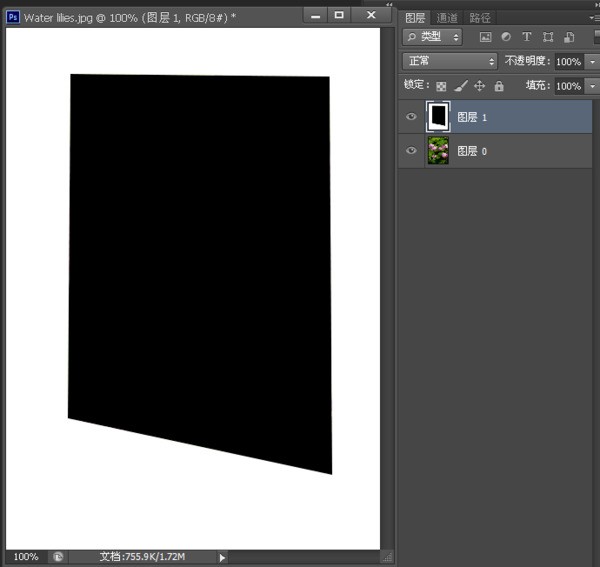
Task: Close the Water lilies.jpg document window
Action: 371,16
